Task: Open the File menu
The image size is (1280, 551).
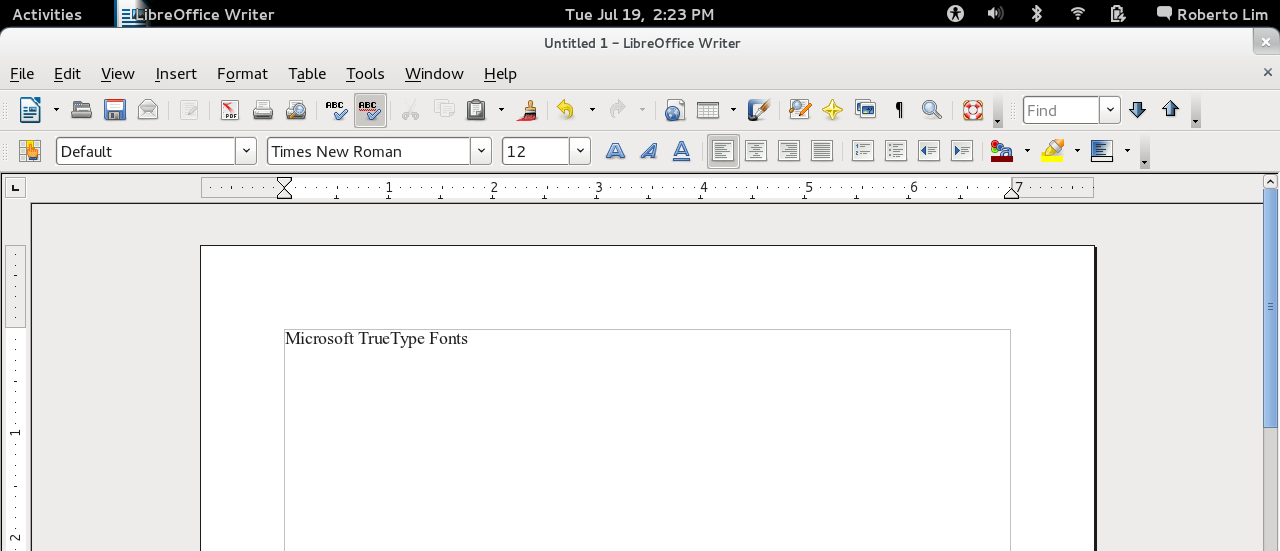Action: point(22,74)
